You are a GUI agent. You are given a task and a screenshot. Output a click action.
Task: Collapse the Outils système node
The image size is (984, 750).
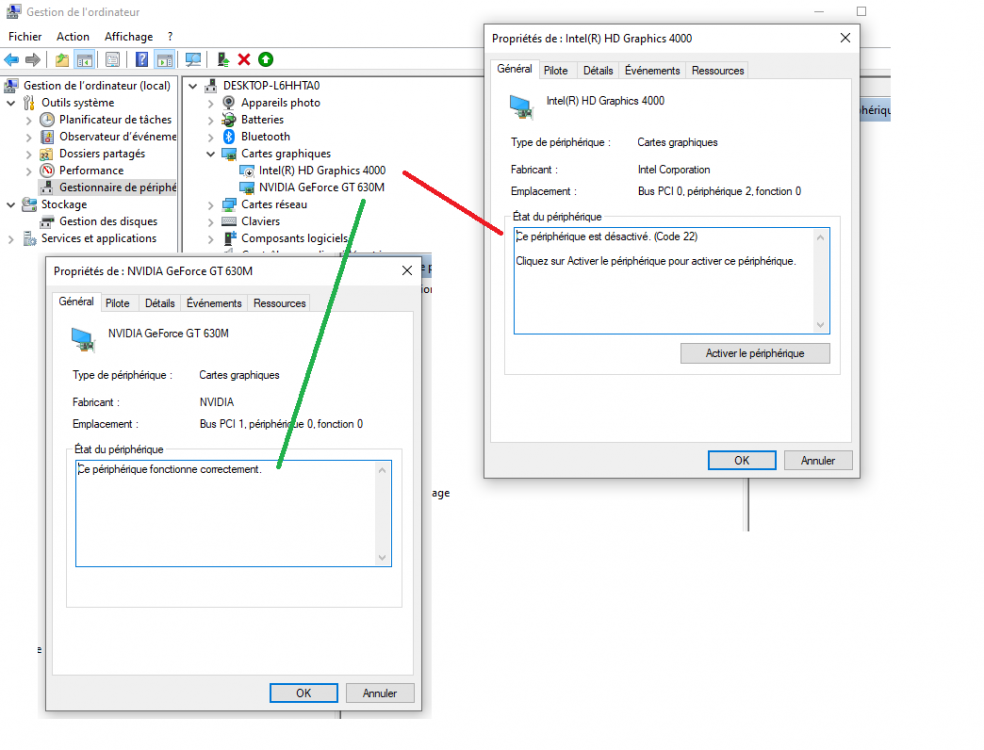pos(11,103)
